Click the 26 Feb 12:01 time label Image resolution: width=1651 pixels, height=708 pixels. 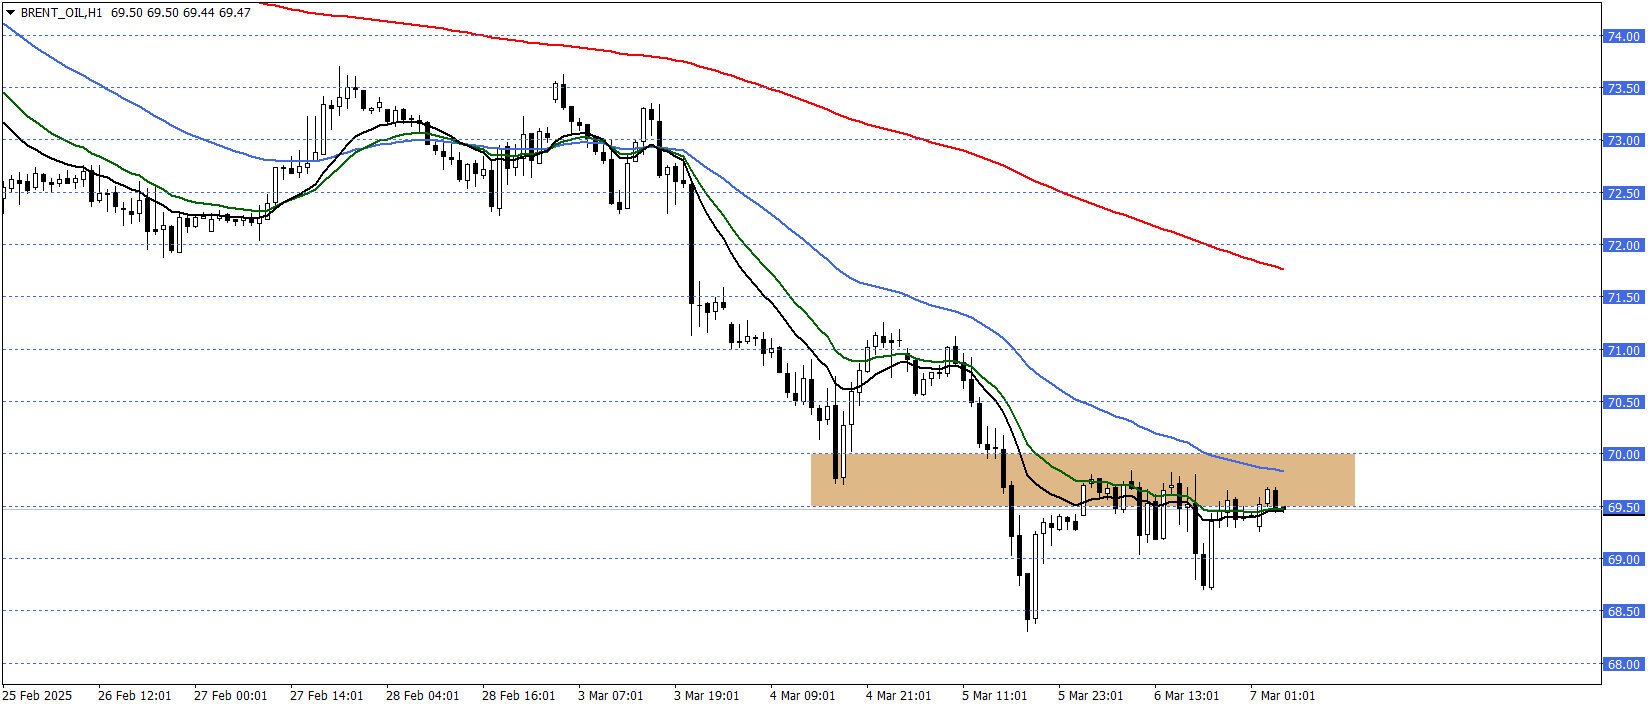tap(135, 695)
